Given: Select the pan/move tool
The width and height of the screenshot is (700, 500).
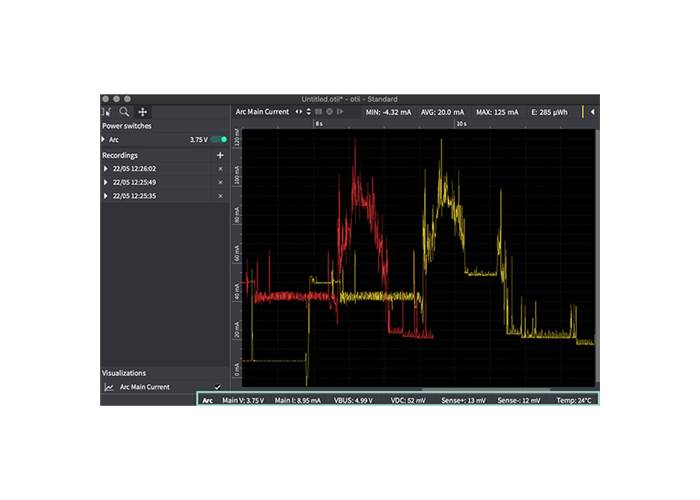Looking at the screenshot, I should pos(142,112).
